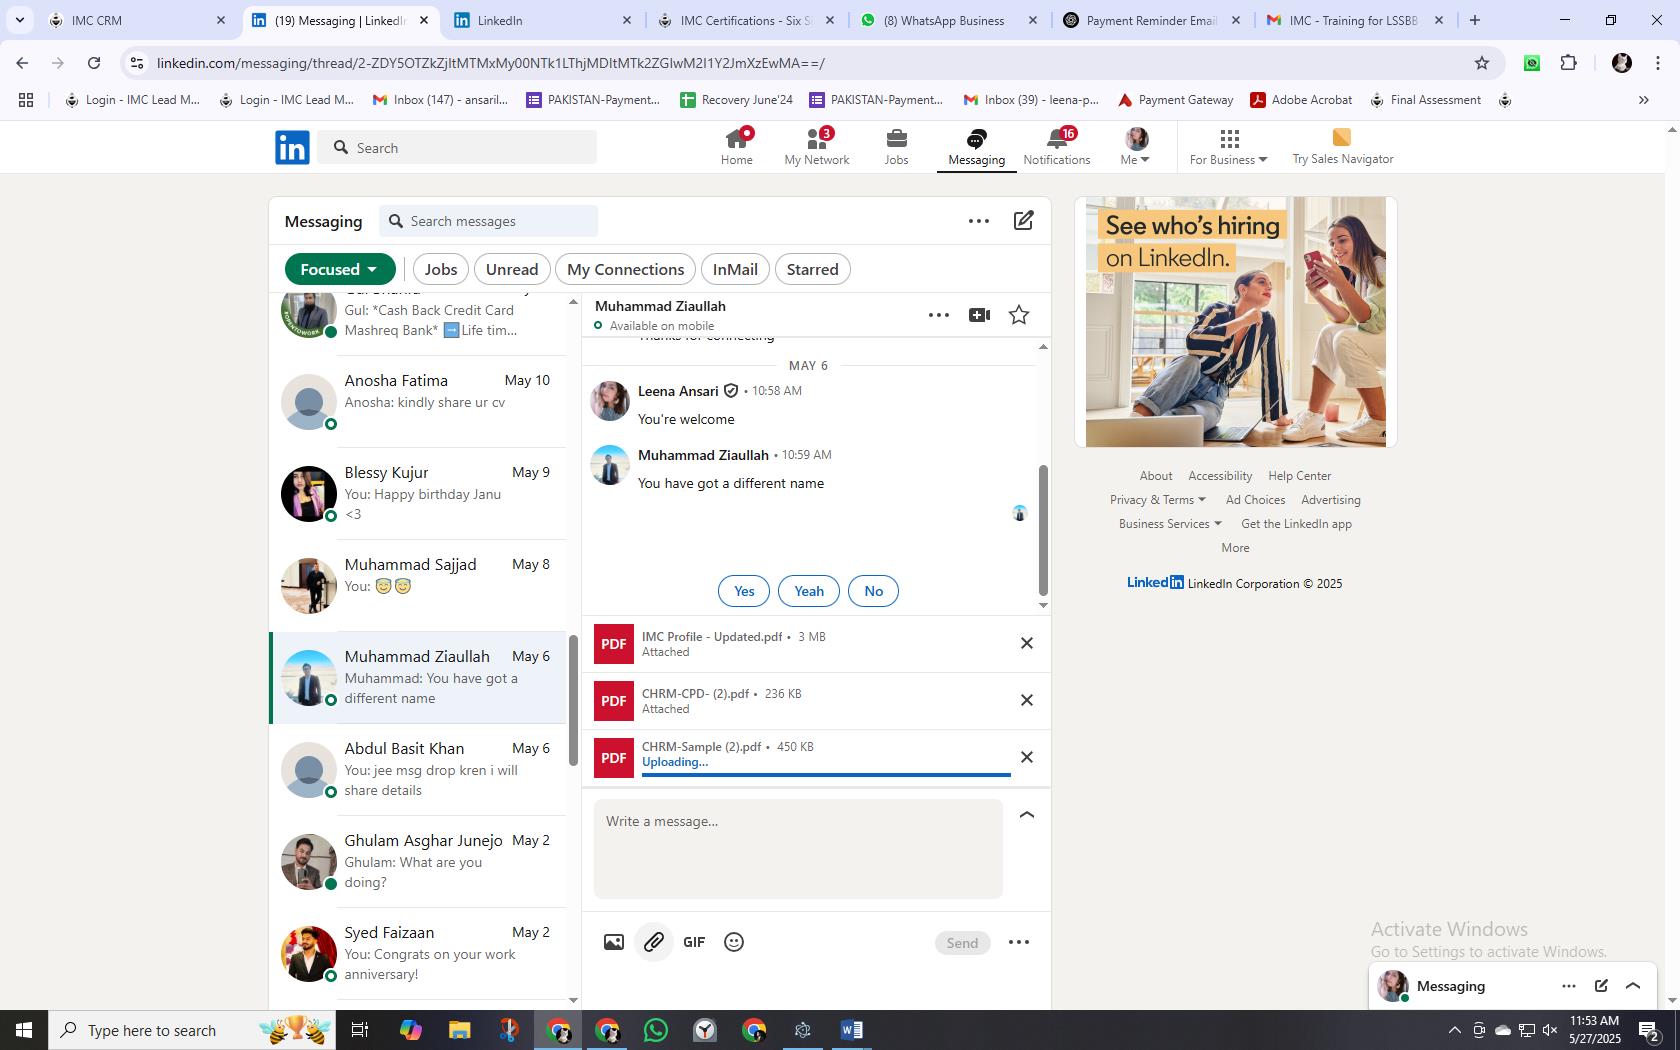Open conversation options ellipsis beside video icon
The image size is (1680, 1050).
coord(938,315)
